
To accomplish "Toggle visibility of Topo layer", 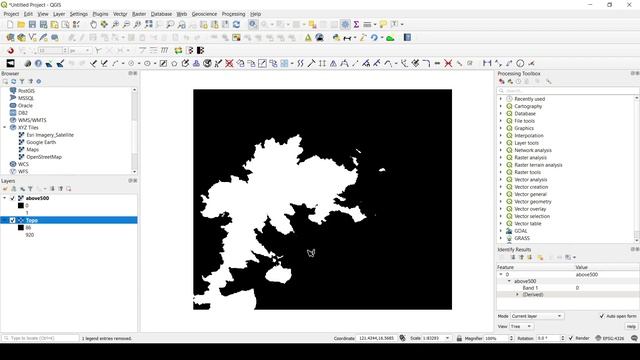I will click(13, 220).
